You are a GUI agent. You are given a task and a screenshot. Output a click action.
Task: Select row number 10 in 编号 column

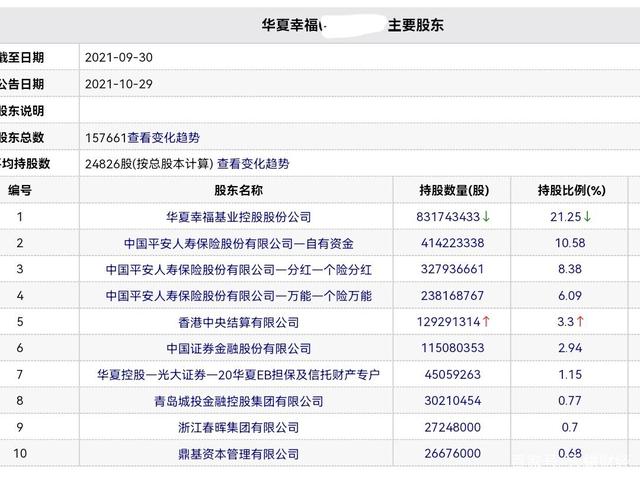coord(20,453)
